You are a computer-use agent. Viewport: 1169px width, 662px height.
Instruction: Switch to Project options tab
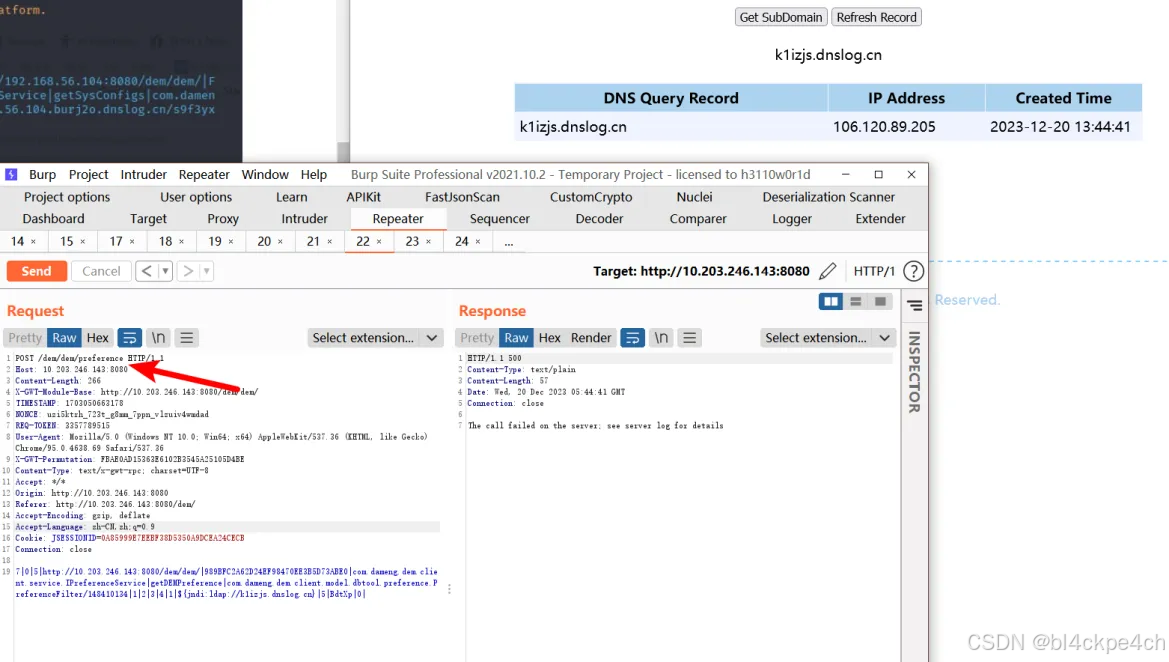tap(67, 197)
